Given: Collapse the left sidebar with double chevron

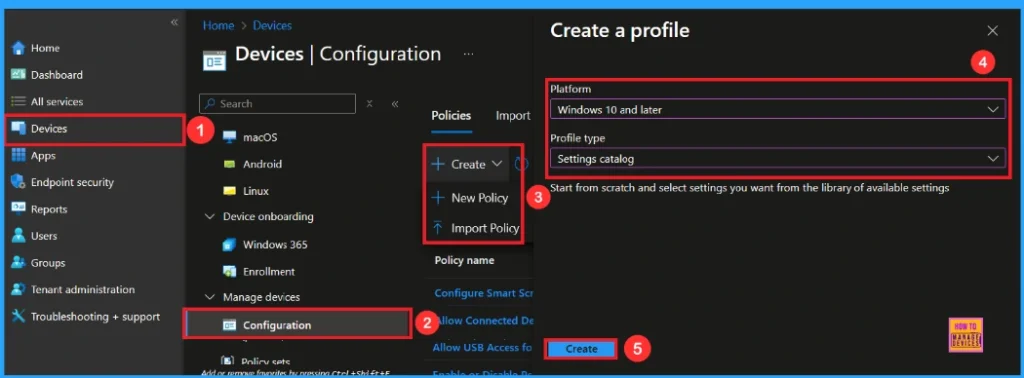Looking at the screenshot, I should click(174, 22).
